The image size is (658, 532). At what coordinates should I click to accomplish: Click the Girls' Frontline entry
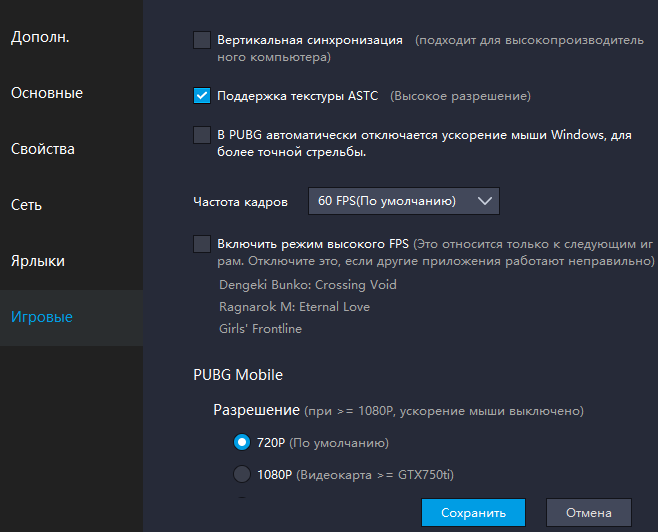pyautogui.click(x=260, y=329)
